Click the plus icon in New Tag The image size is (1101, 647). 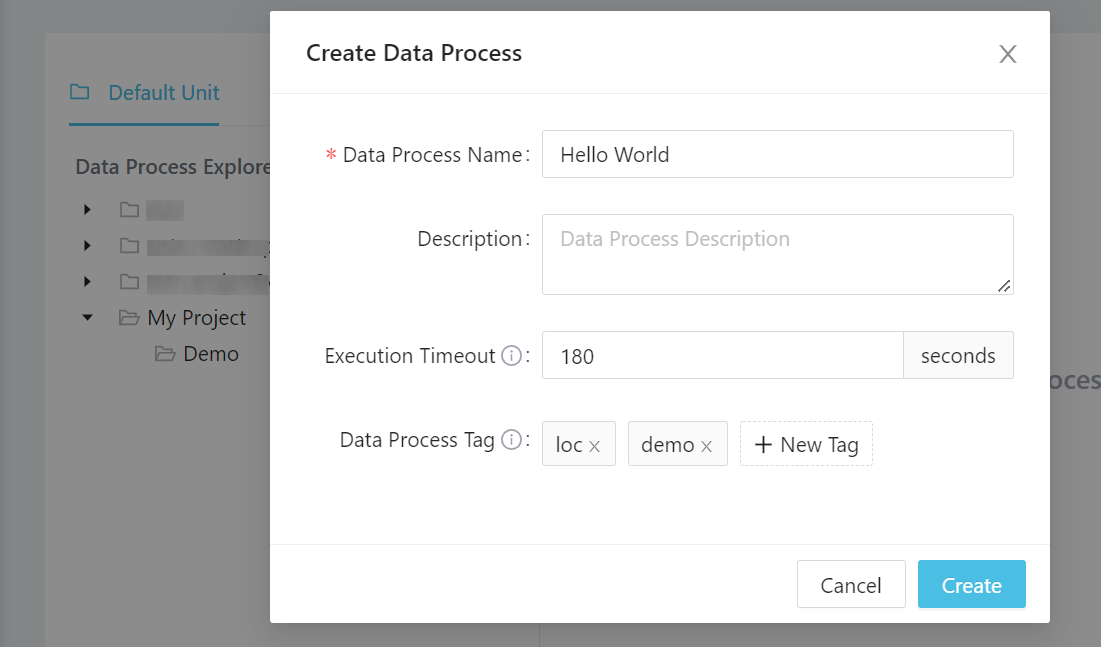[x=763, y=445]
